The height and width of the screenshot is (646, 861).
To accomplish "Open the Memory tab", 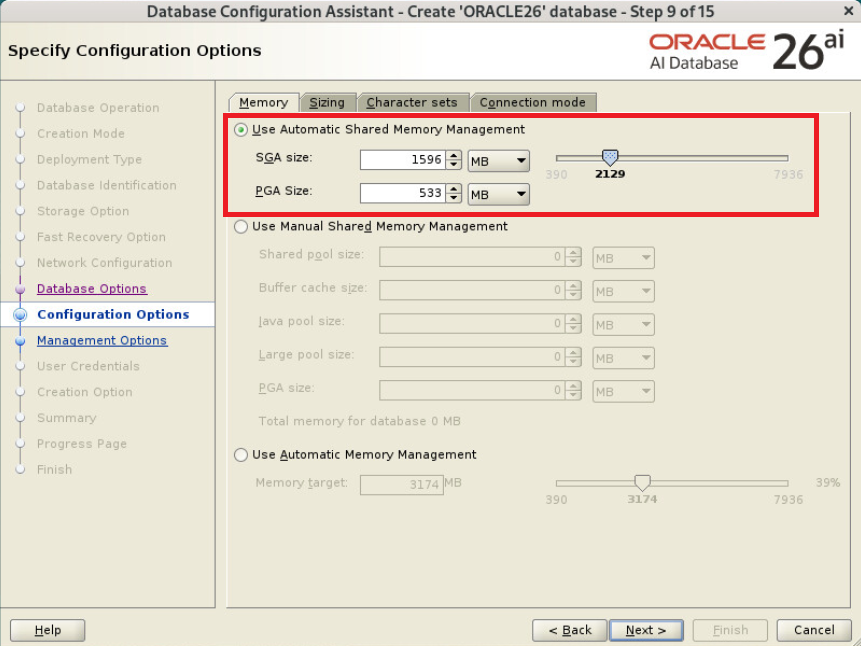I will (264, 103).
